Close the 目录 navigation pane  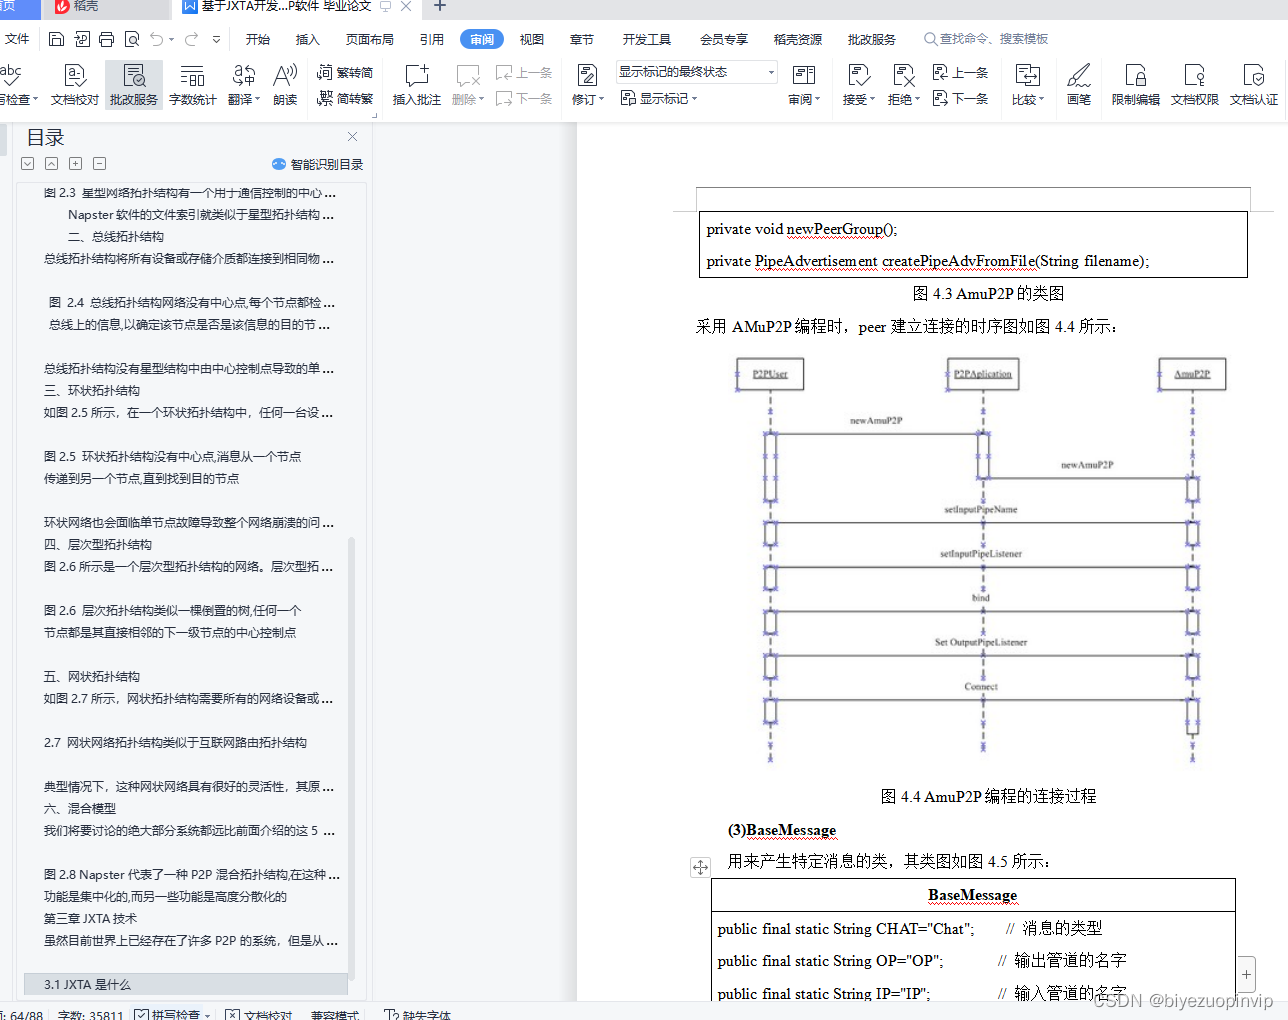[352, 136]
